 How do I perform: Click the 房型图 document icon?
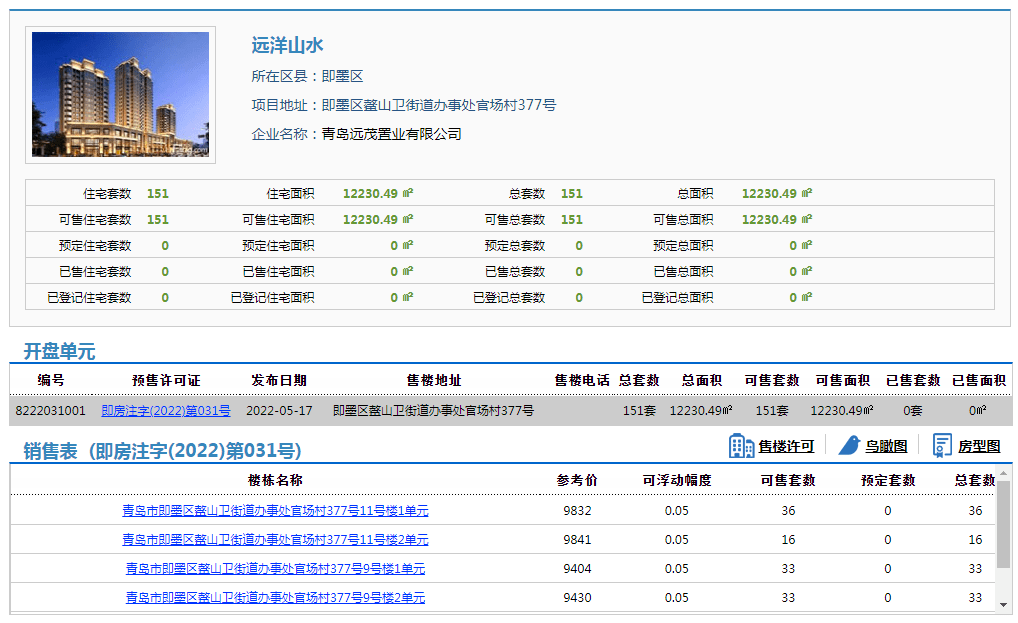tap(942, 446)
